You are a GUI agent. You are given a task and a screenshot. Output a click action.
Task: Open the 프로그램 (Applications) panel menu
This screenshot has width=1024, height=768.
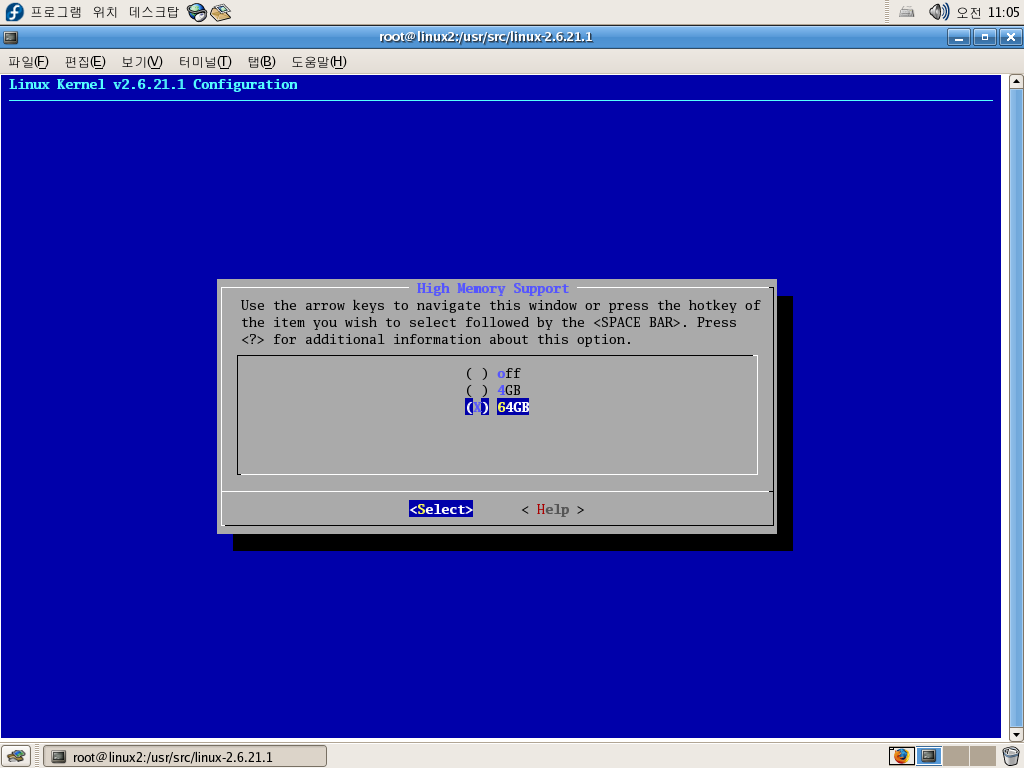pos(56,12)
